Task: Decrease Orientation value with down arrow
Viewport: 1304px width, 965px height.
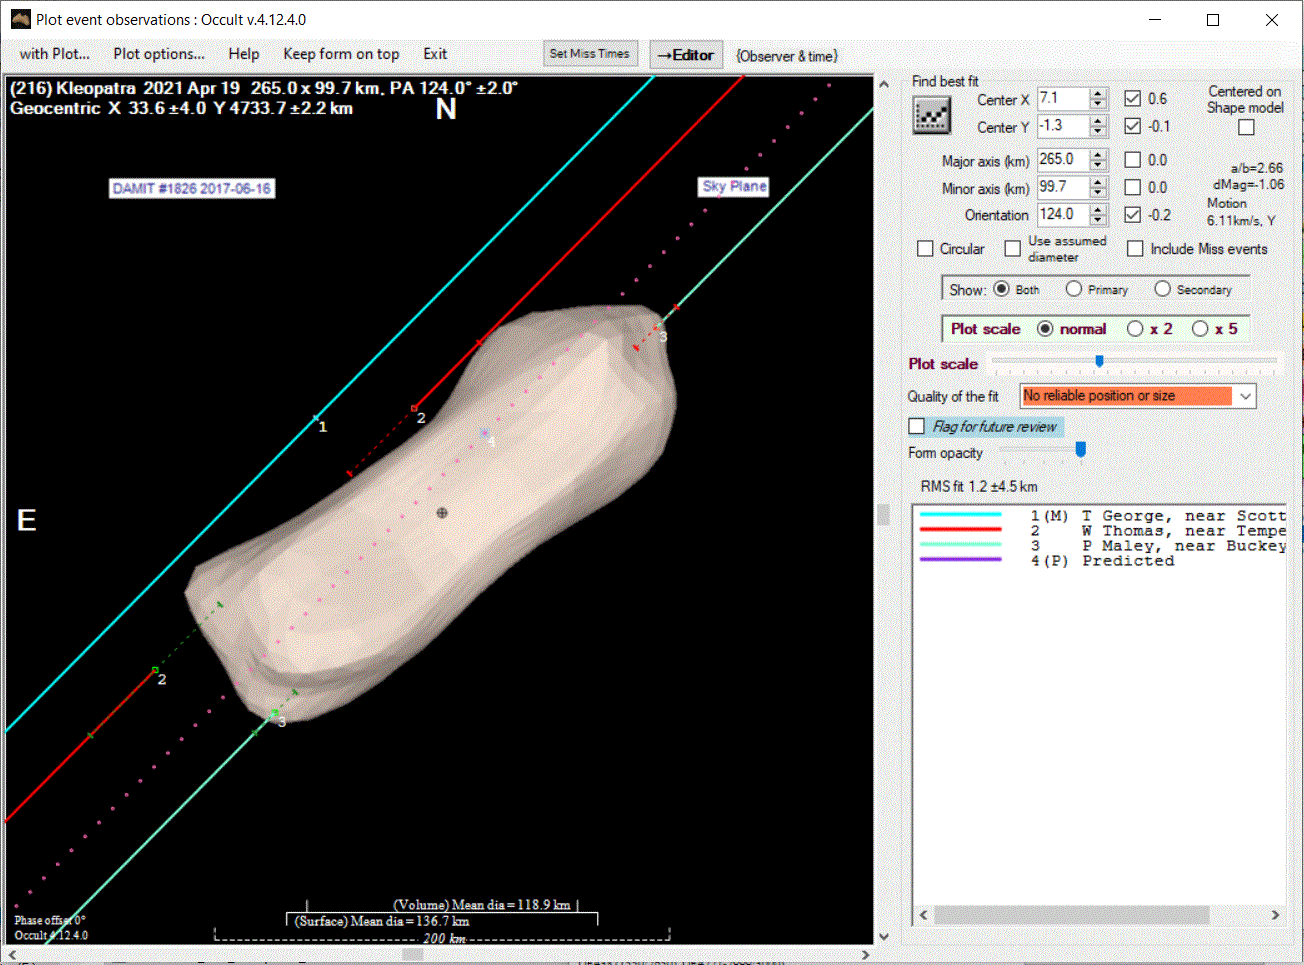Action: click(x=1098, y=220)
